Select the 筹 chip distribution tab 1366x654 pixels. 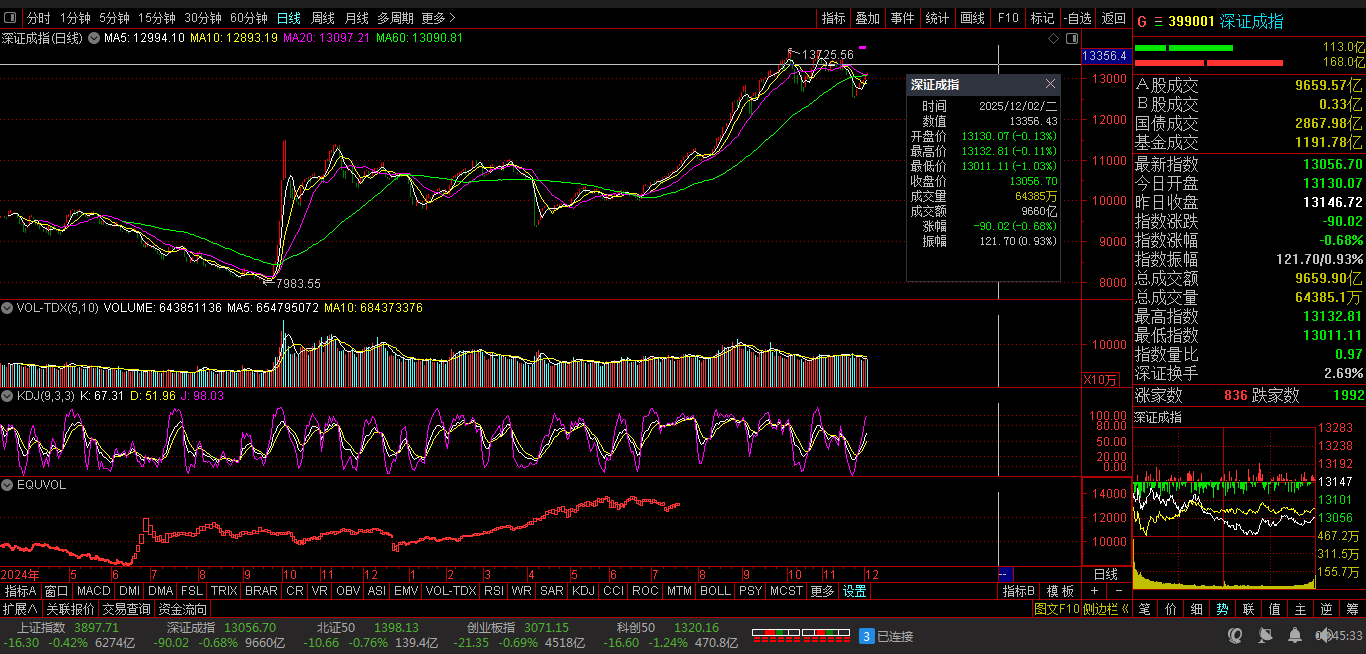coord(1352,609)
